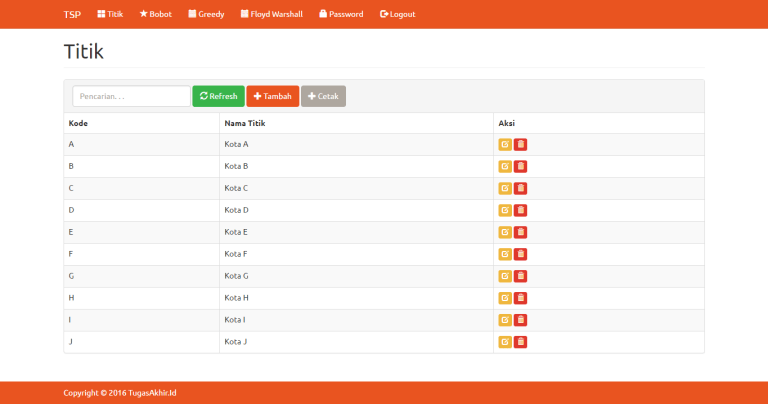Delete the Kota D row
768x404 pixels.
click(x=521, y=210)
